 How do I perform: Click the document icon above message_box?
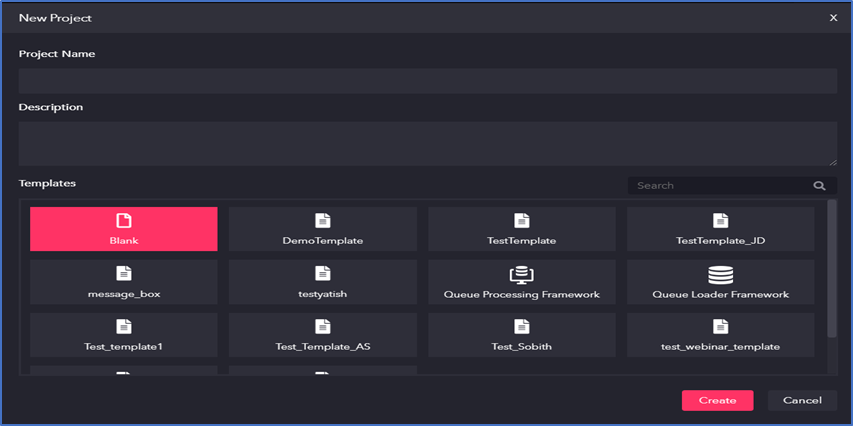[x=124, y=274]
